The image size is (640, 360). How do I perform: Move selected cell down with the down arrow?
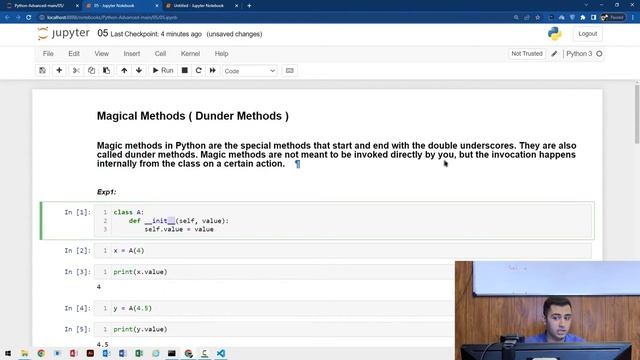click(x=139, y=71)
